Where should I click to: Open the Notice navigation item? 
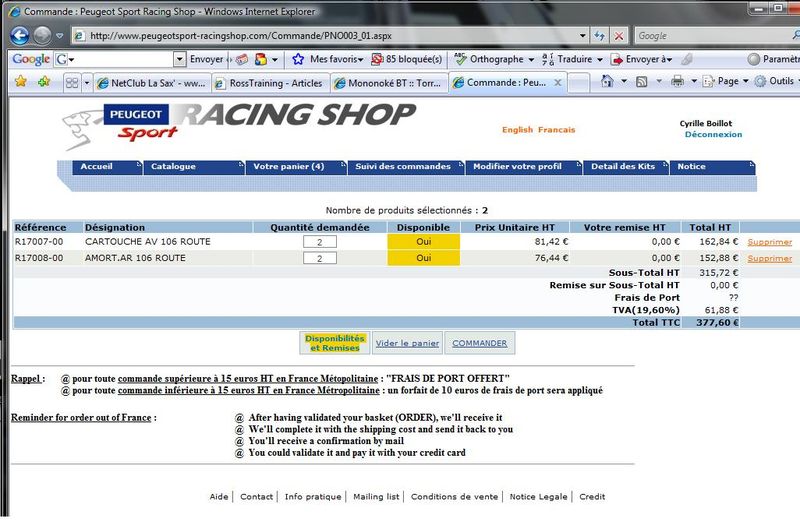click(x=712, y=167)
